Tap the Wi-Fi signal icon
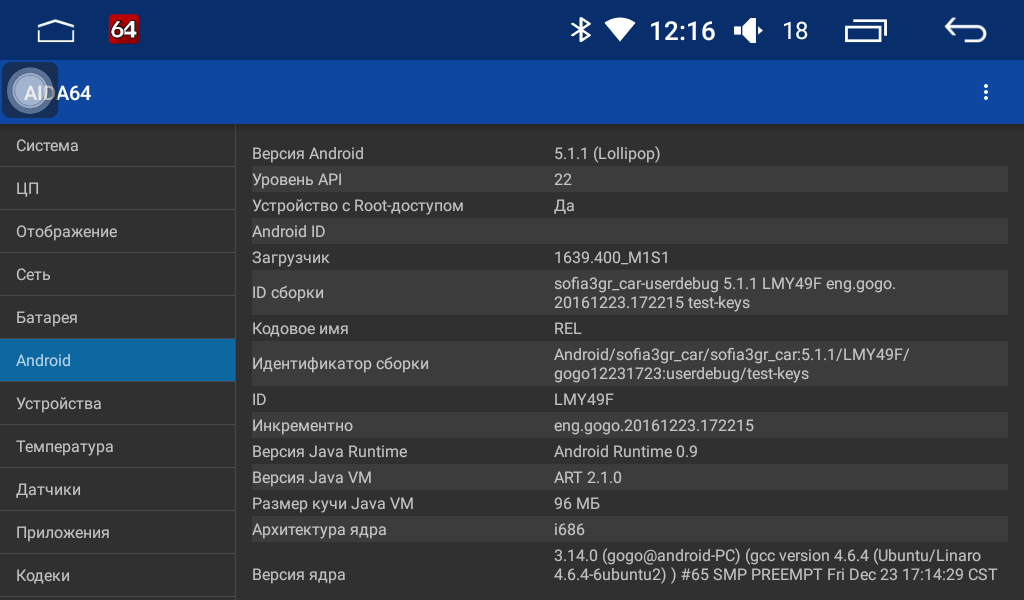Image resolution: width=1024 pixels, height=600 pixels. 619,30
